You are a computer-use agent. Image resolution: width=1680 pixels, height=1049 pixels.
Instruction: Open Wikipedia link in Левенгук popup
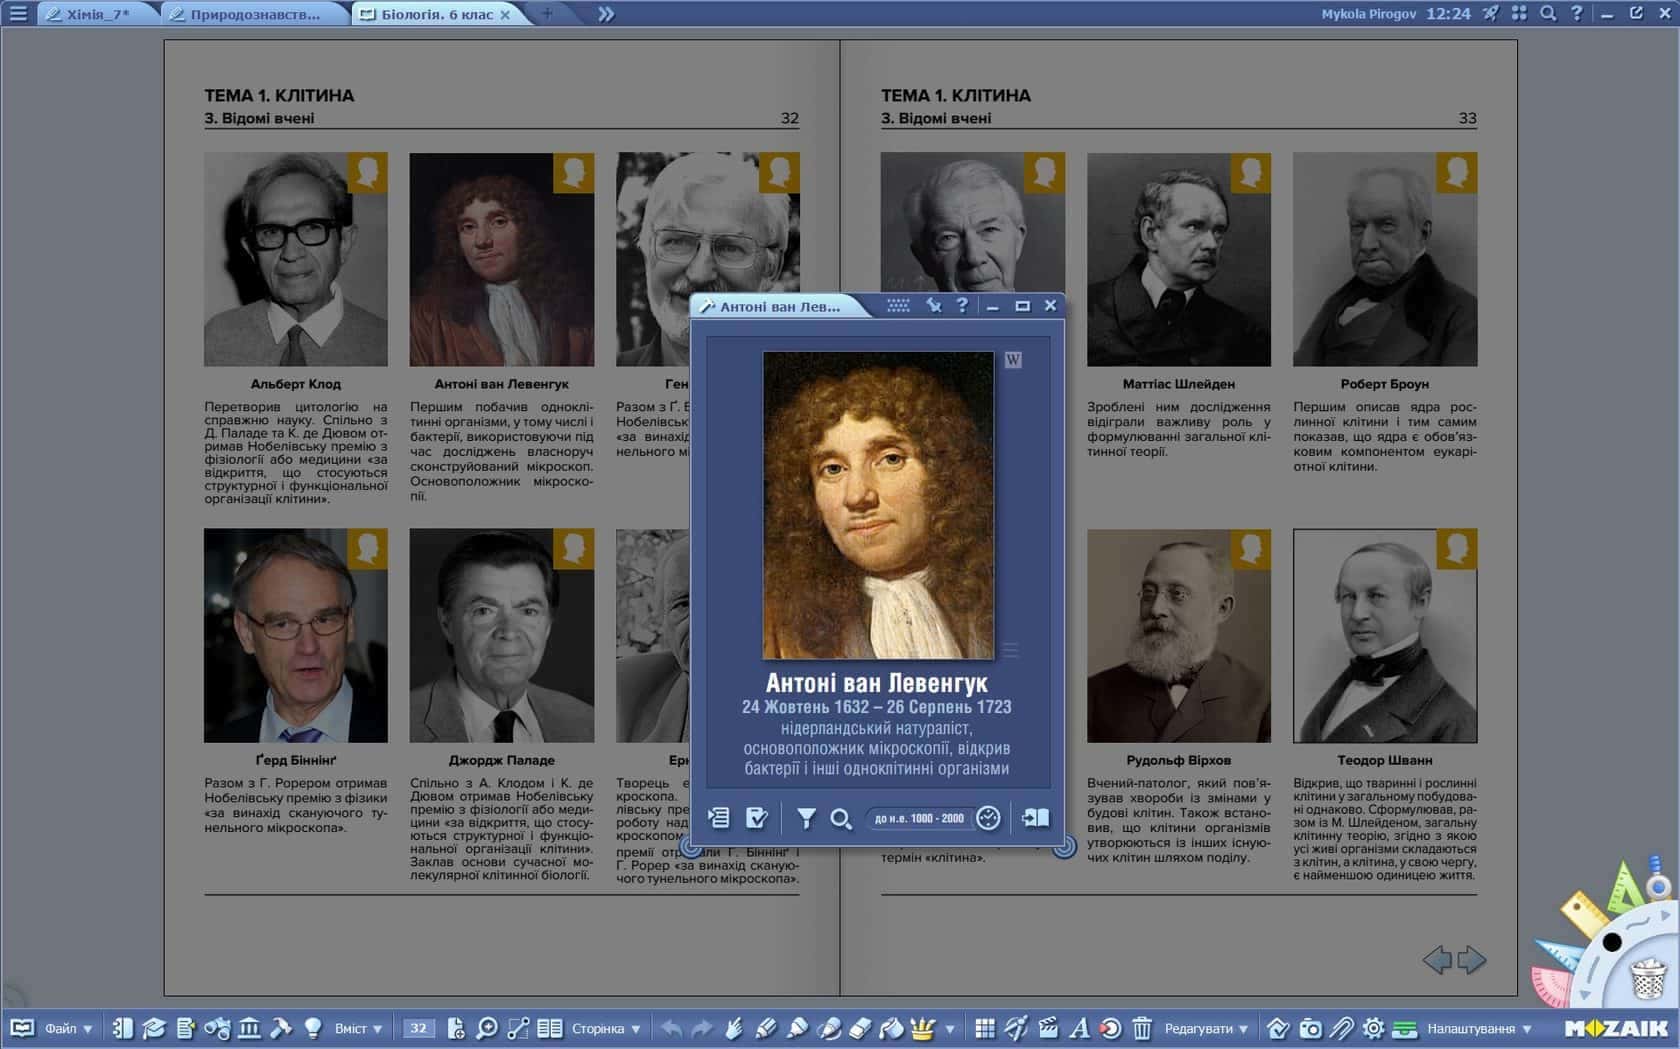(x=1013, y=360)
